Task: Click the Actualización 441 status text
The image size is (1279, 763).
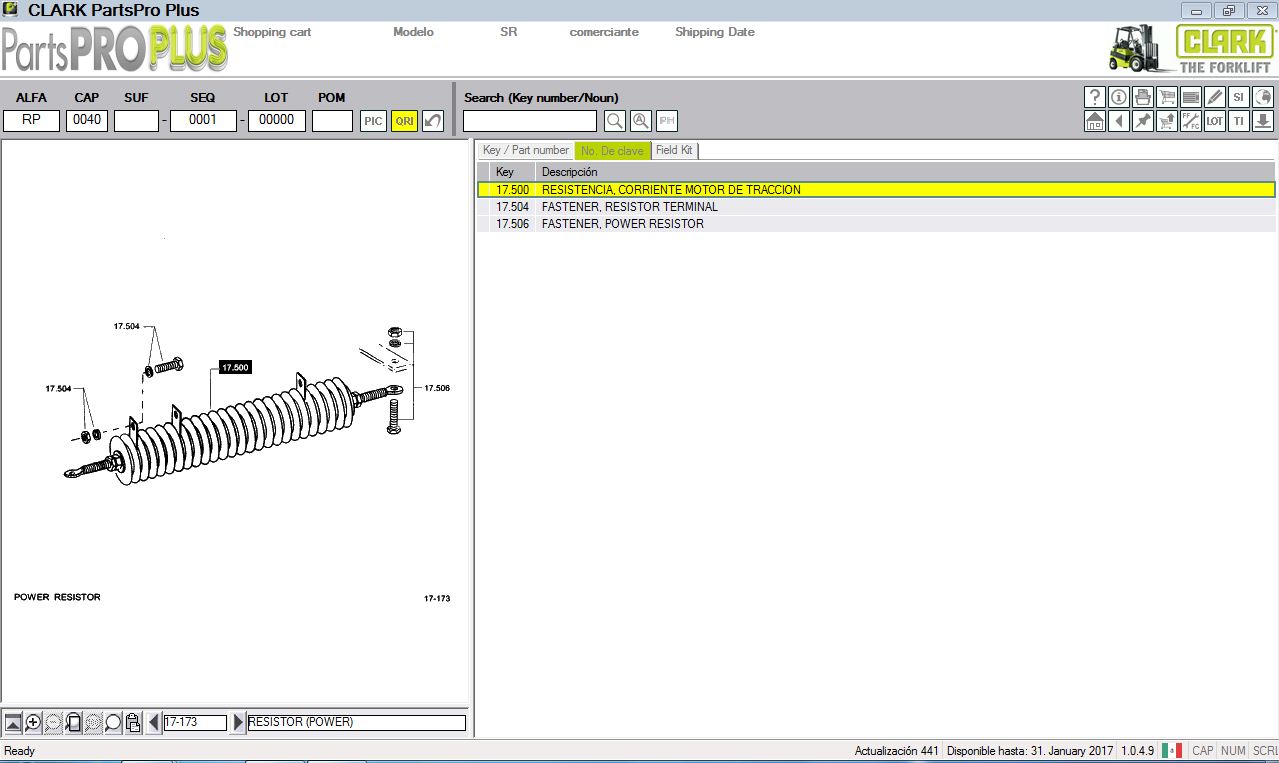Action: tap(896, 751)
